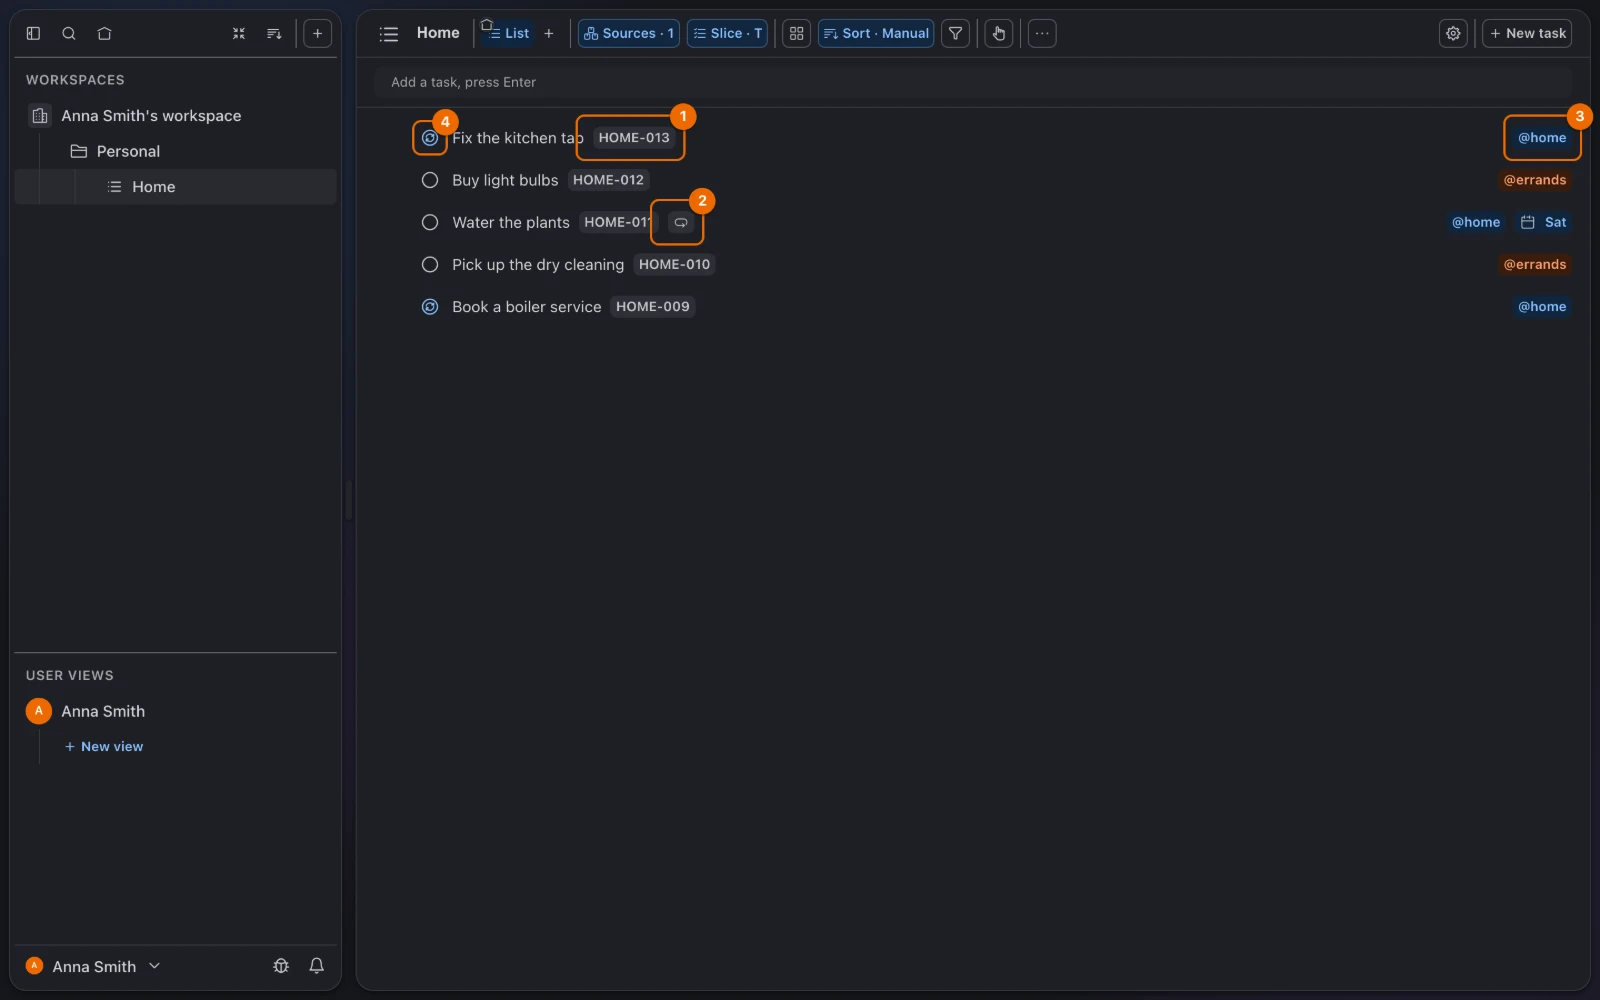The width and height of the screenshot is (1600, 1000).
Task: Open the grid layout icon in toolbar
Action: [x=796, y=33]
